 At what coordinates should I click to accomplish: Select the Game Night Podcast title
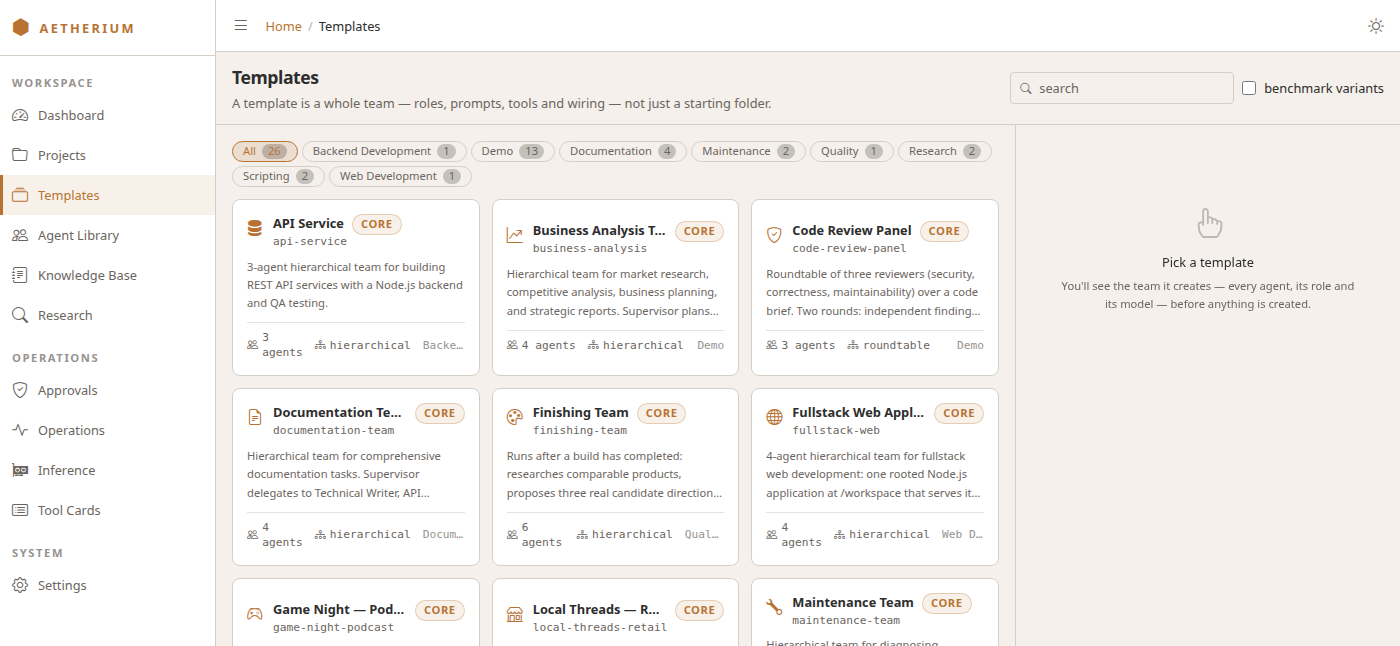pos(338,609)
